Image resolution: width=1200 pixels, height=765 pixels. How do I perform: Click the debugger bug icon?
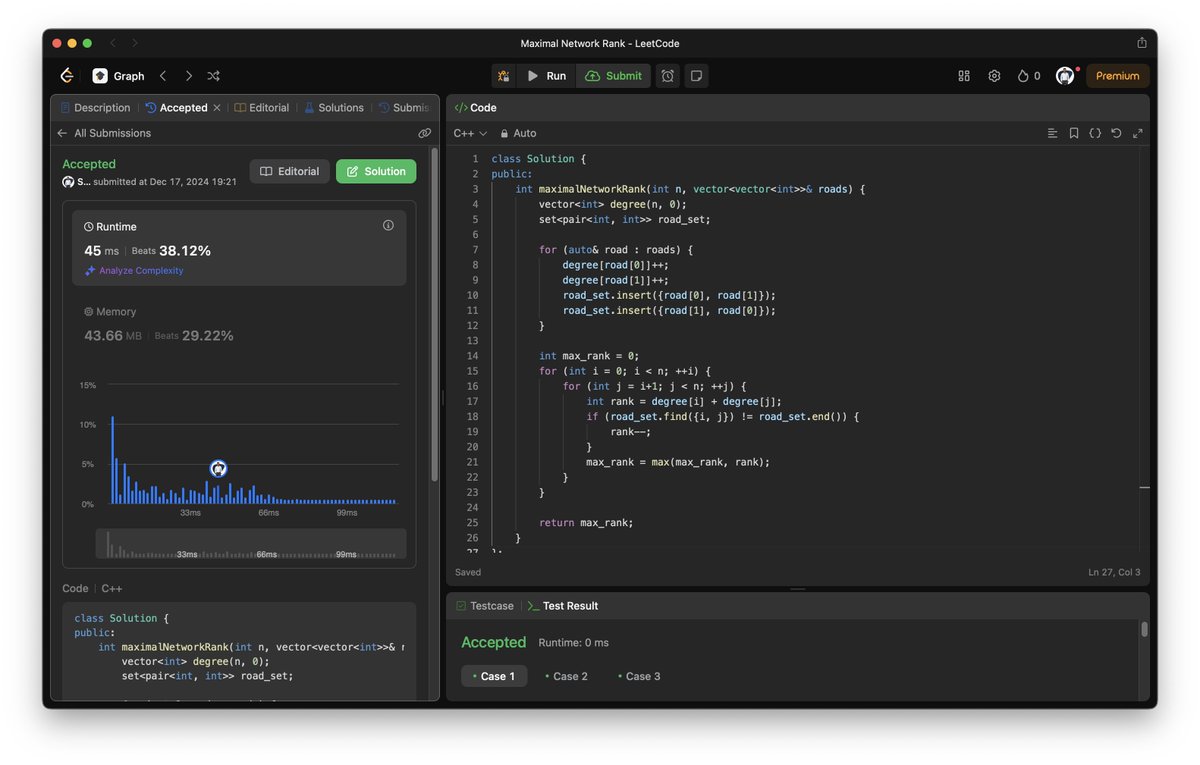pos(503,76)
